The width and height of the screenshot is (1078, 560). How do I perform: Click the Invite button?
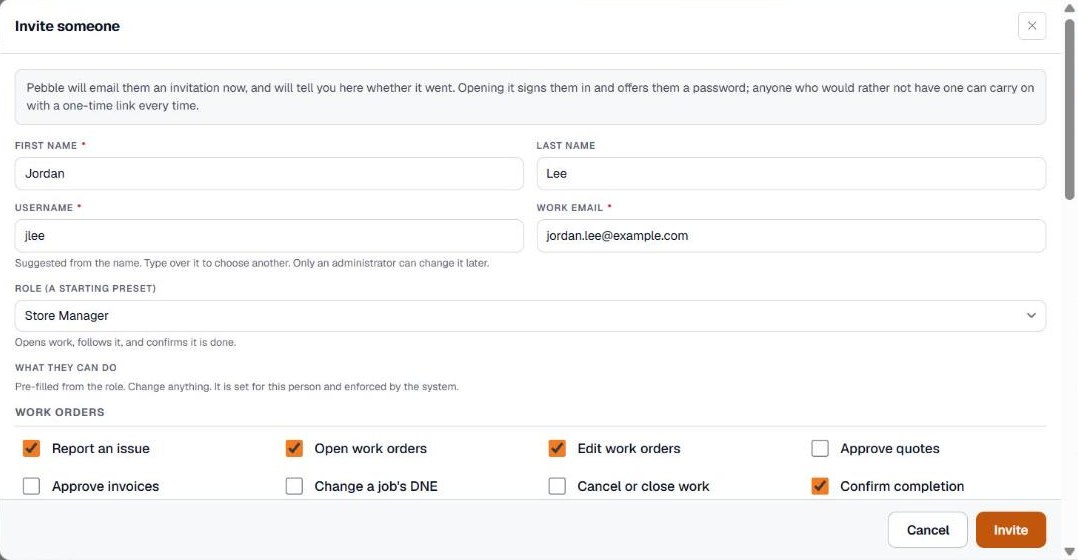pos(1011,530)
